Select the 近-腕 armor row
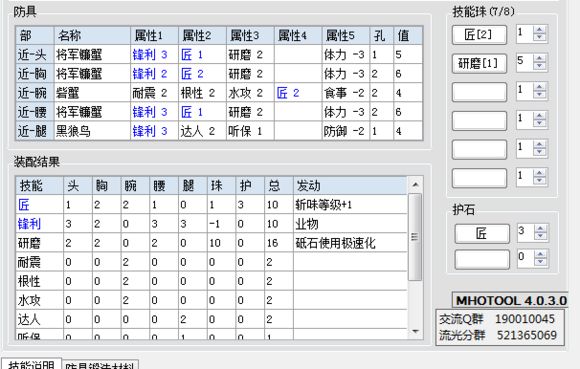This screenshot has width=580, height=369. (219, 93)
